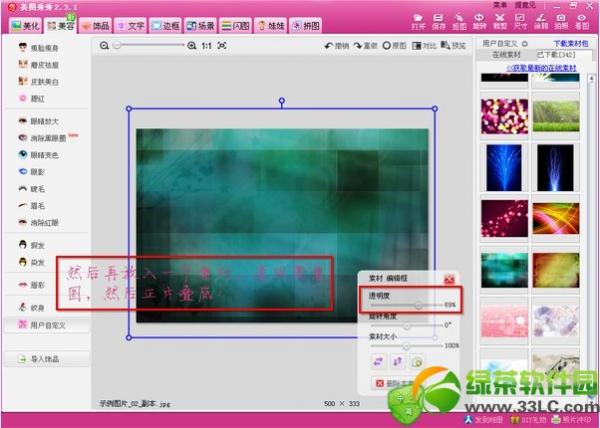
Task: Select the 裁剪 crop scissors icon
Action: tap(500, 22)
